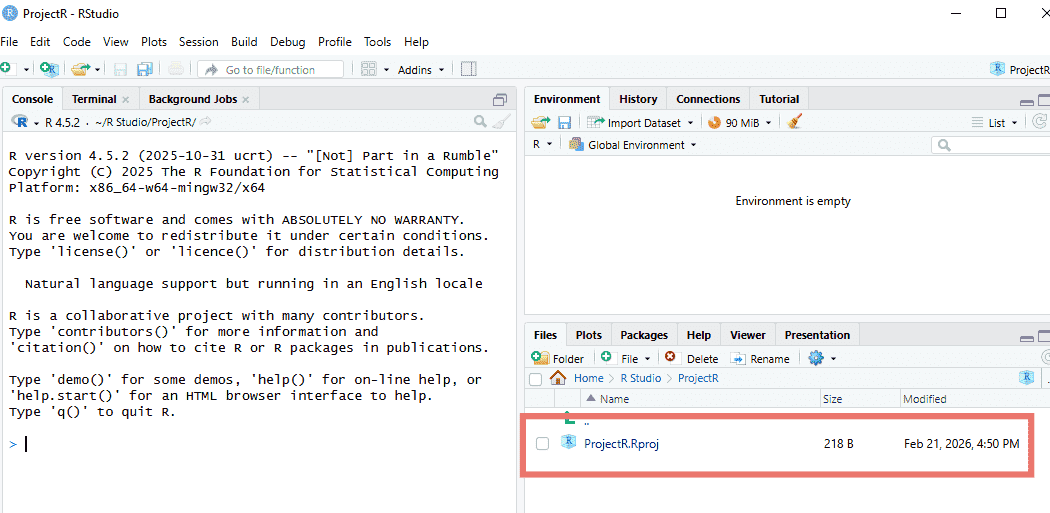The width and height of the screenshot is (1050, 513).
Task: Open the workspace panes dropdown arrow
Action: [386, 70]
